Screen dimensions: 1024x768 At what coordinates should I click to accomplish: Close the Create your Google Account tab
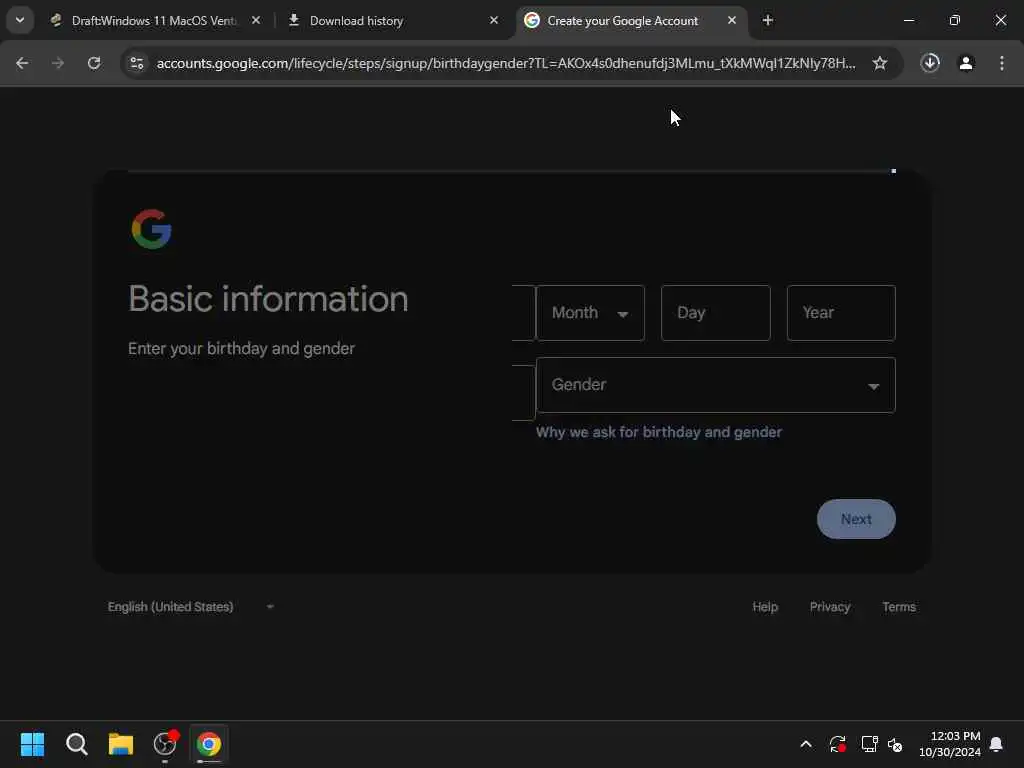pos(731,21)
